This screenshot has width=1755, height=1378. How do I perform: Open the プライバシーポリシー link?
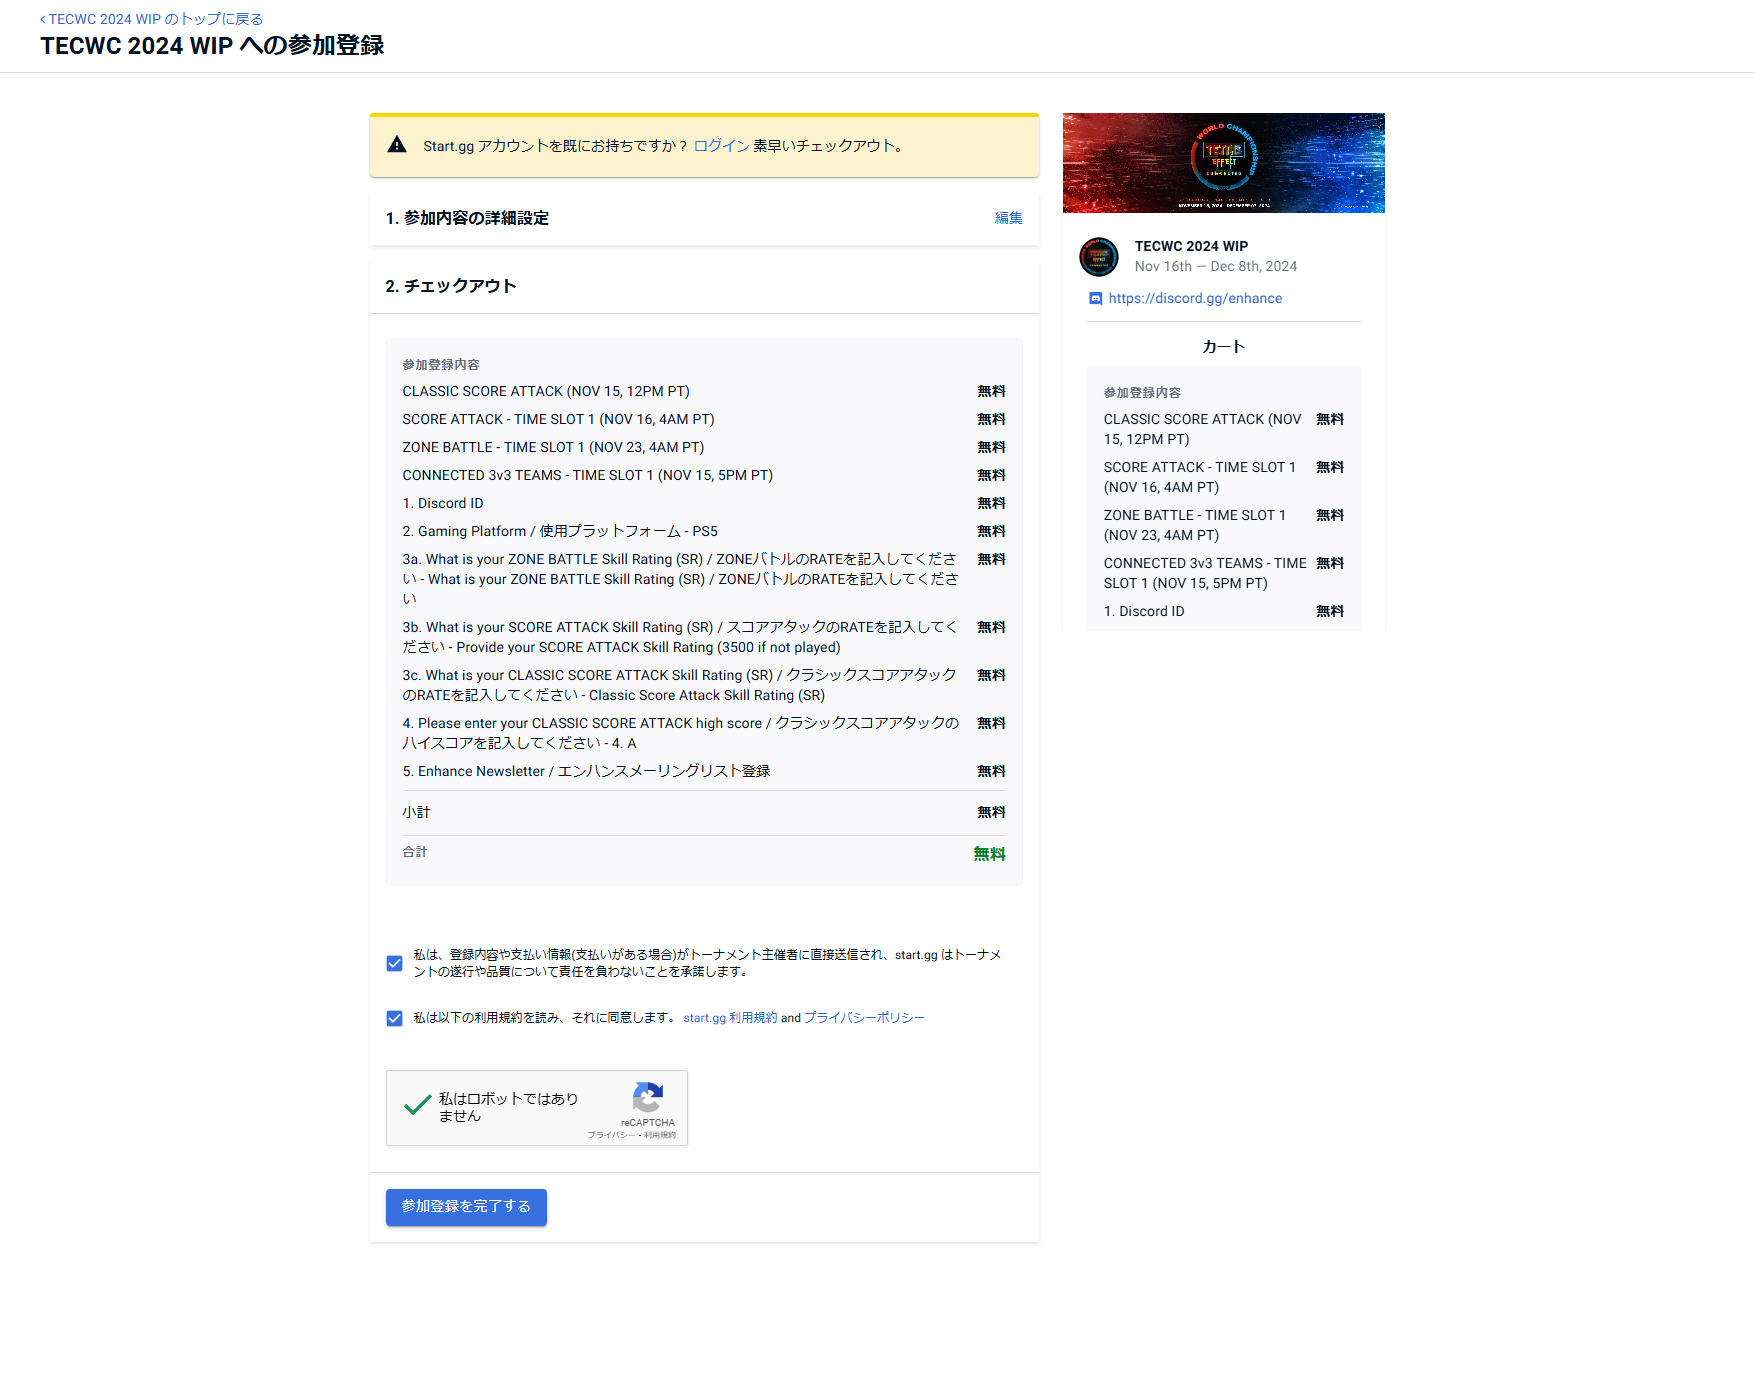click(864, 1018)
